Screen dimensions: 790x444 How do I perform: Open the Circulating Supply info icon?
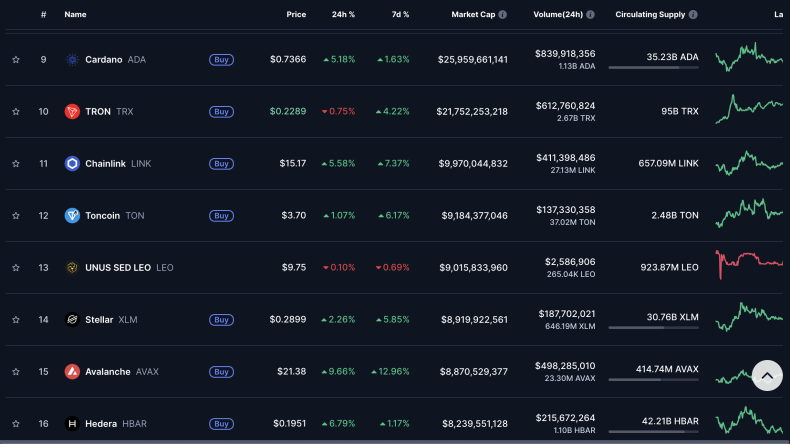tap(693, 15)
